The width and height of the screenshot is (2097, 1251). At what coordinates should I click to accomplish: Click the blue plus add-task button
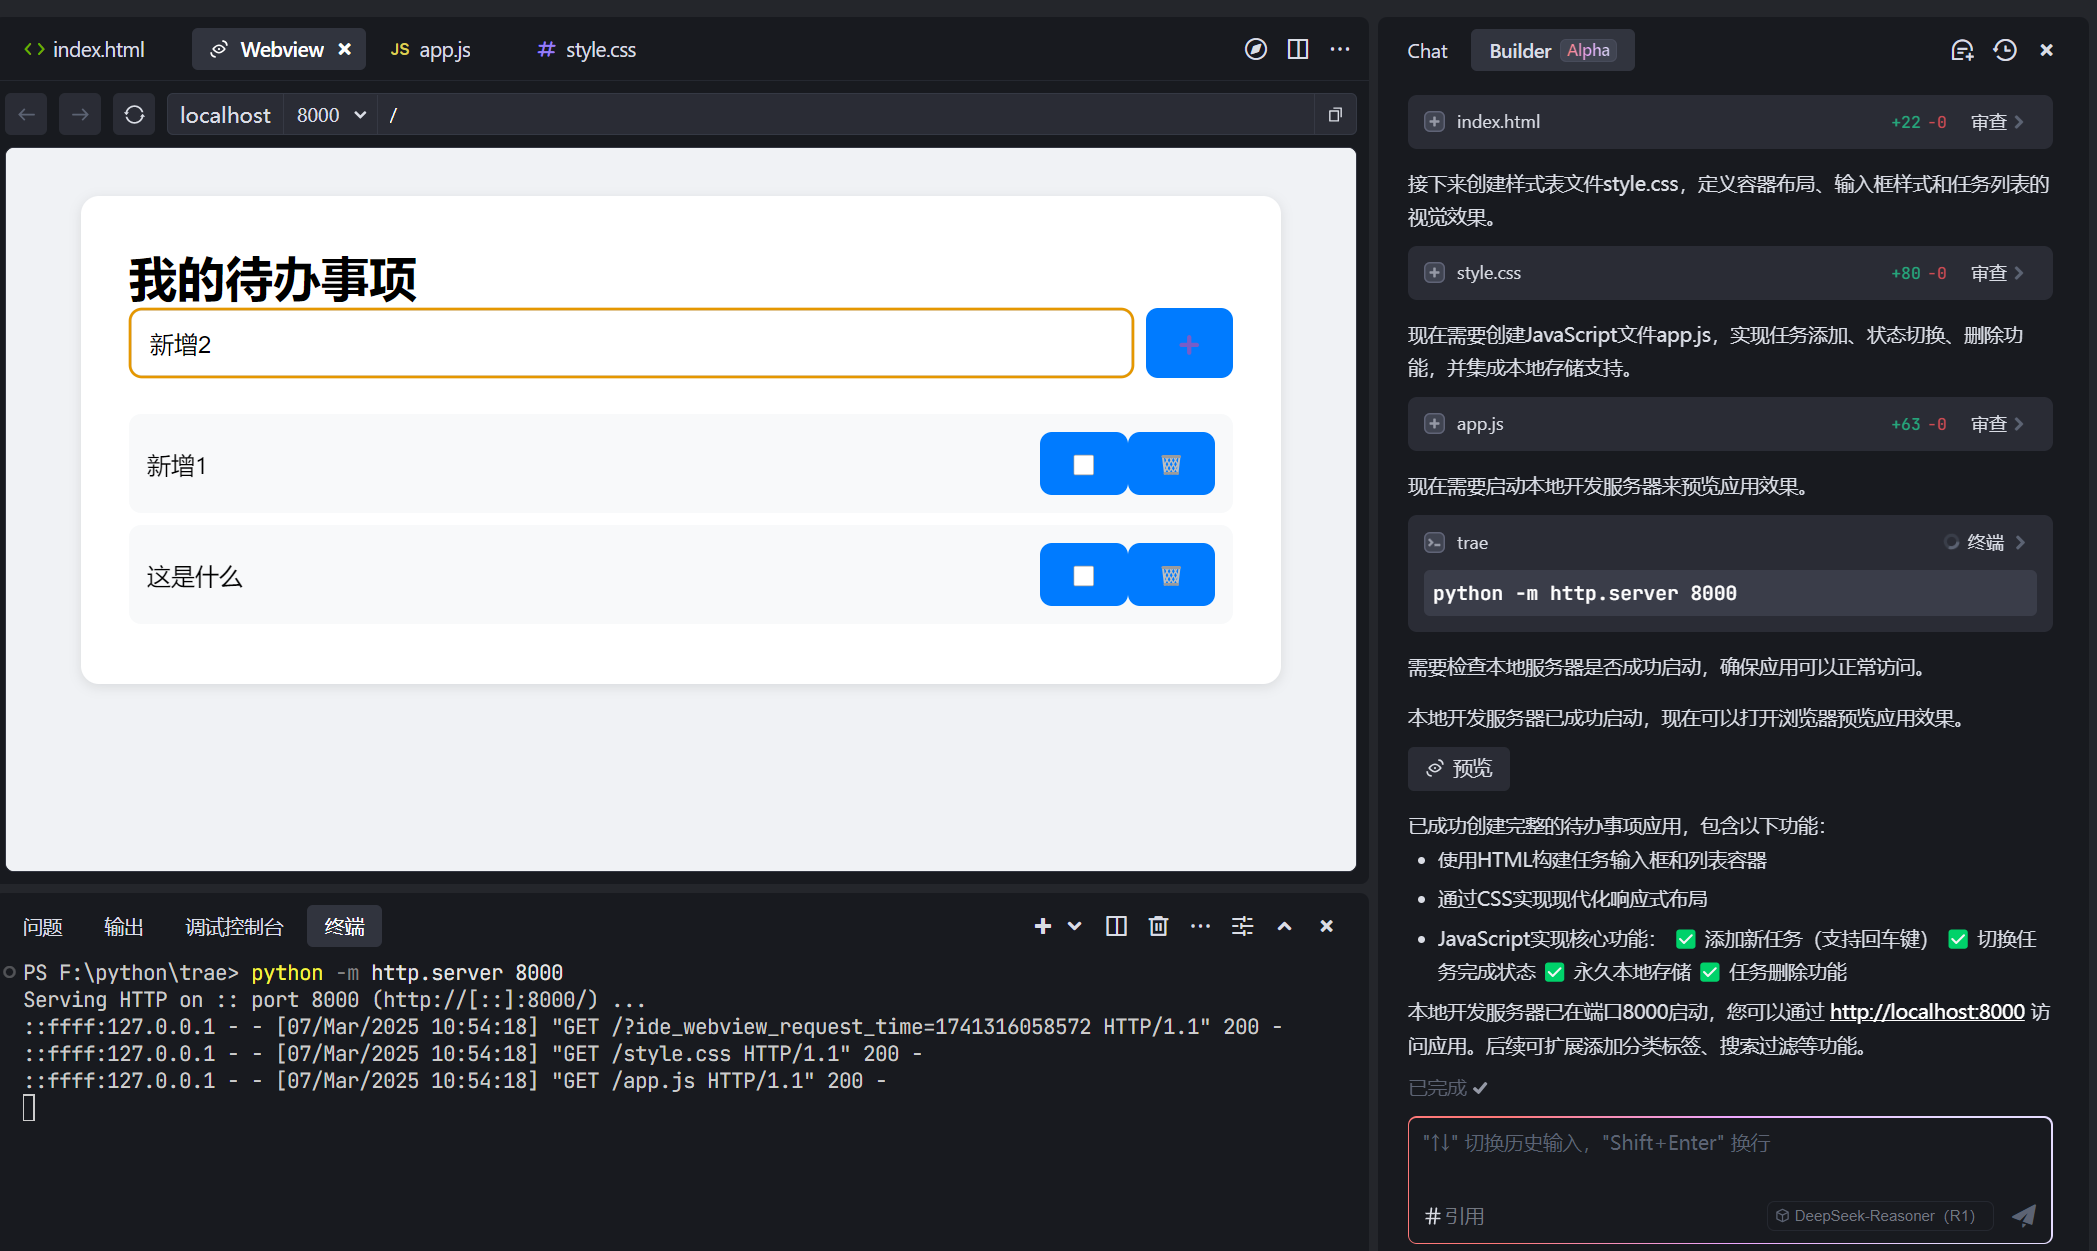(1188, 344)
